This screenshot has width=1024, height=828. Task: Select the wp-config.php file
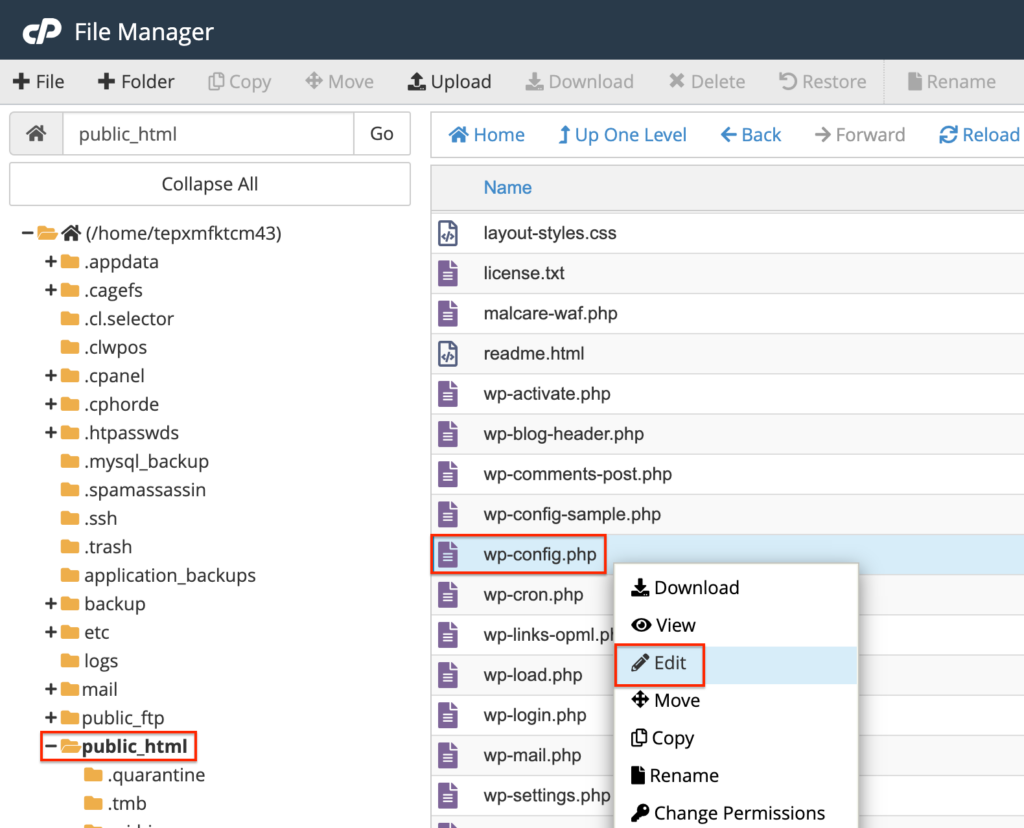pyautogui.click(x=539, y=554)
